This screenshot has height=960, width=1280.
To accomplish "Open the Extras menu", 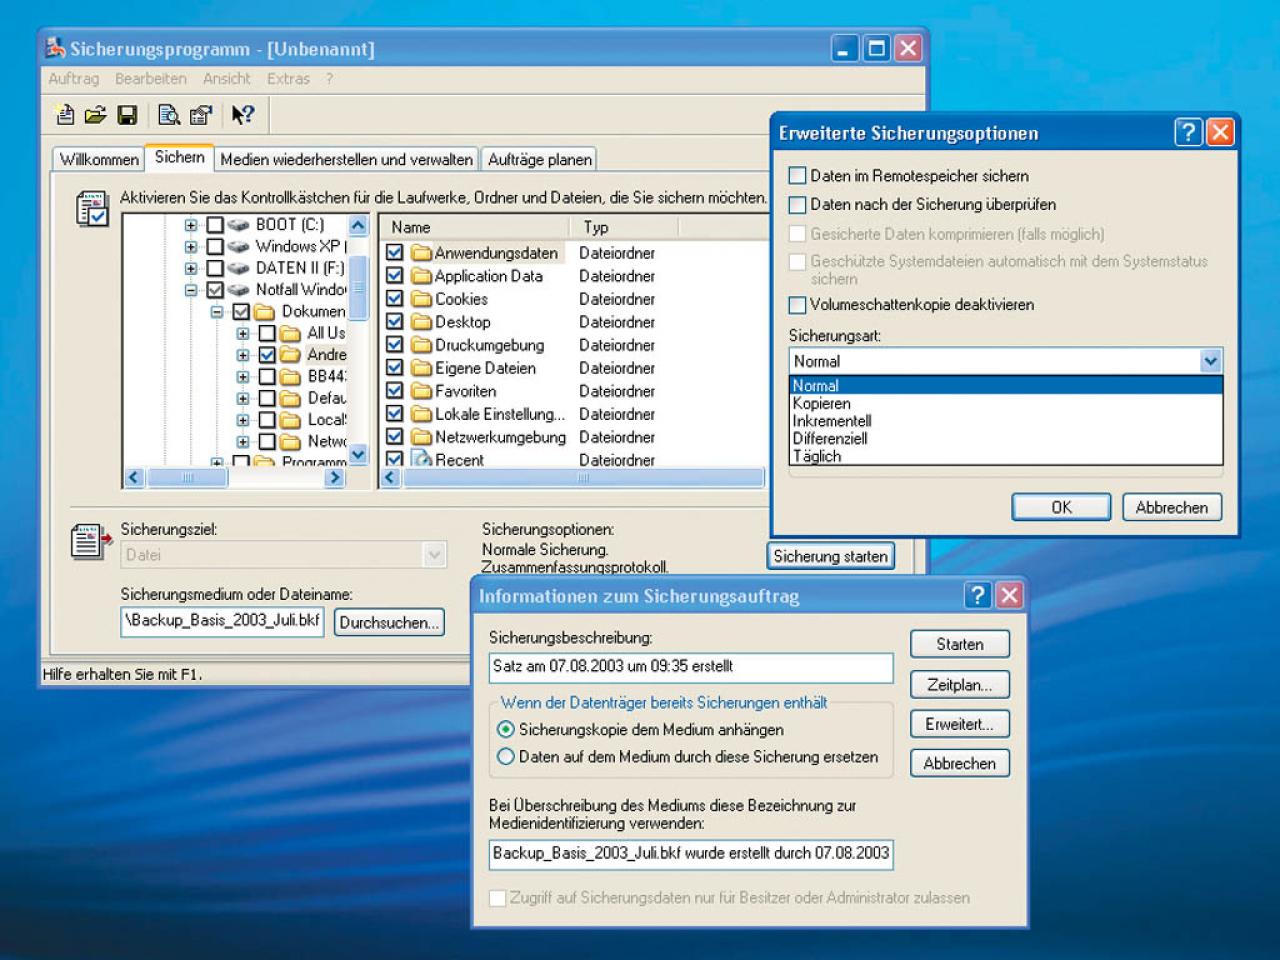I will click(288, 79).
